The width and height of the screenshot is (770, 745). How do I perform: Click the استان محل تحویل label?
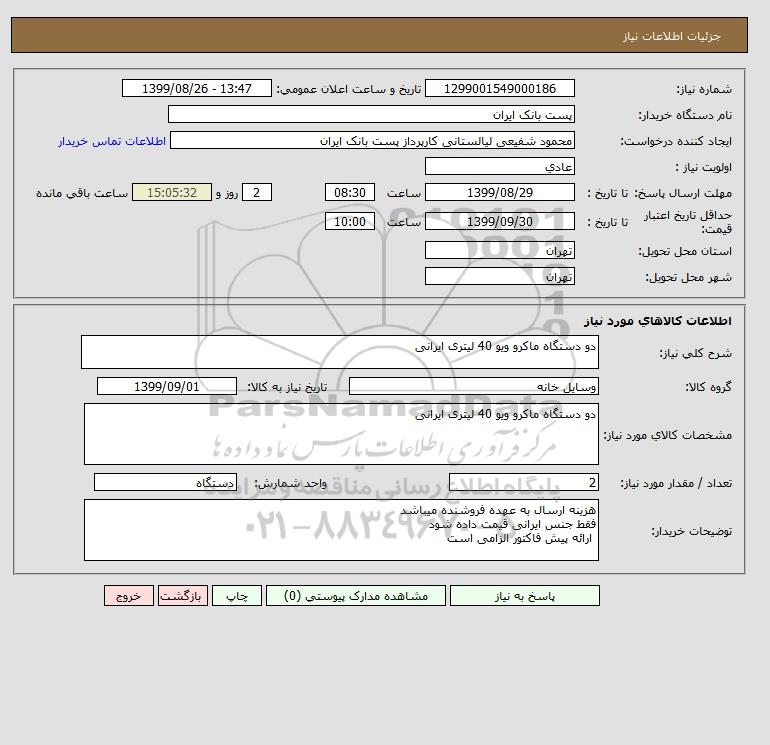tap(685, 251)
